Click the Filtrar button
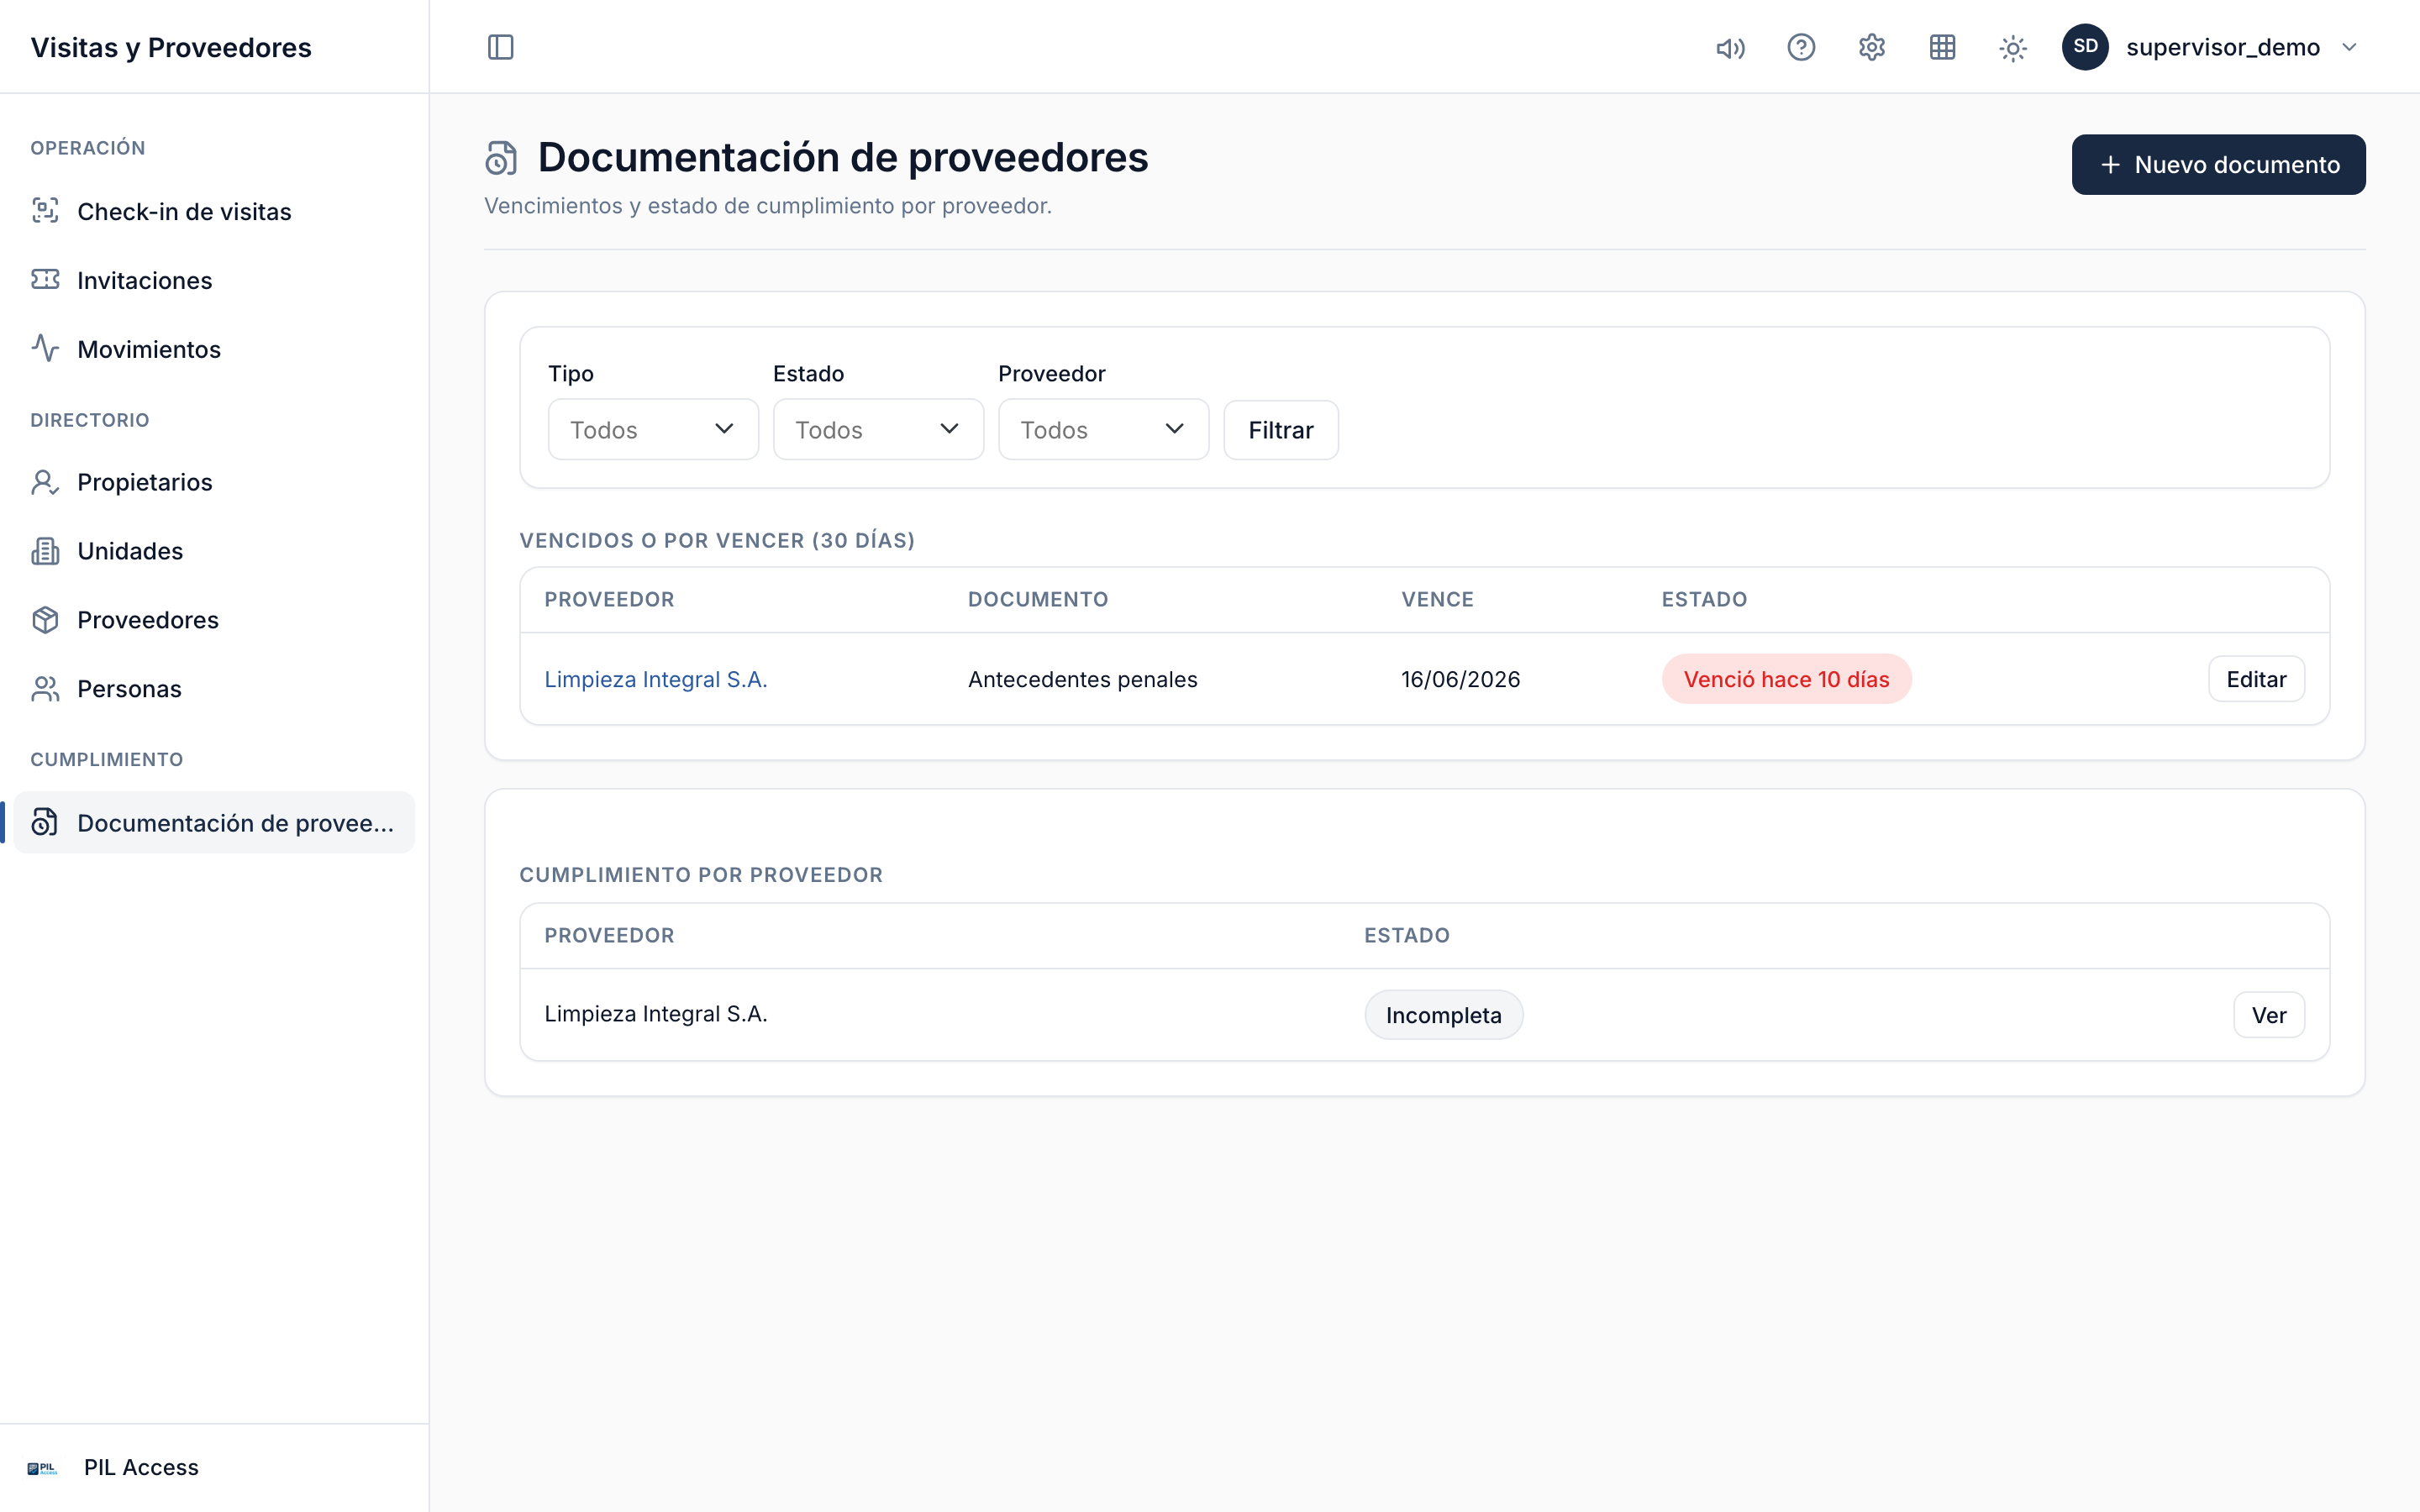The height and width of the screenshot is (1512, 2420). [x=1281, y=430]
